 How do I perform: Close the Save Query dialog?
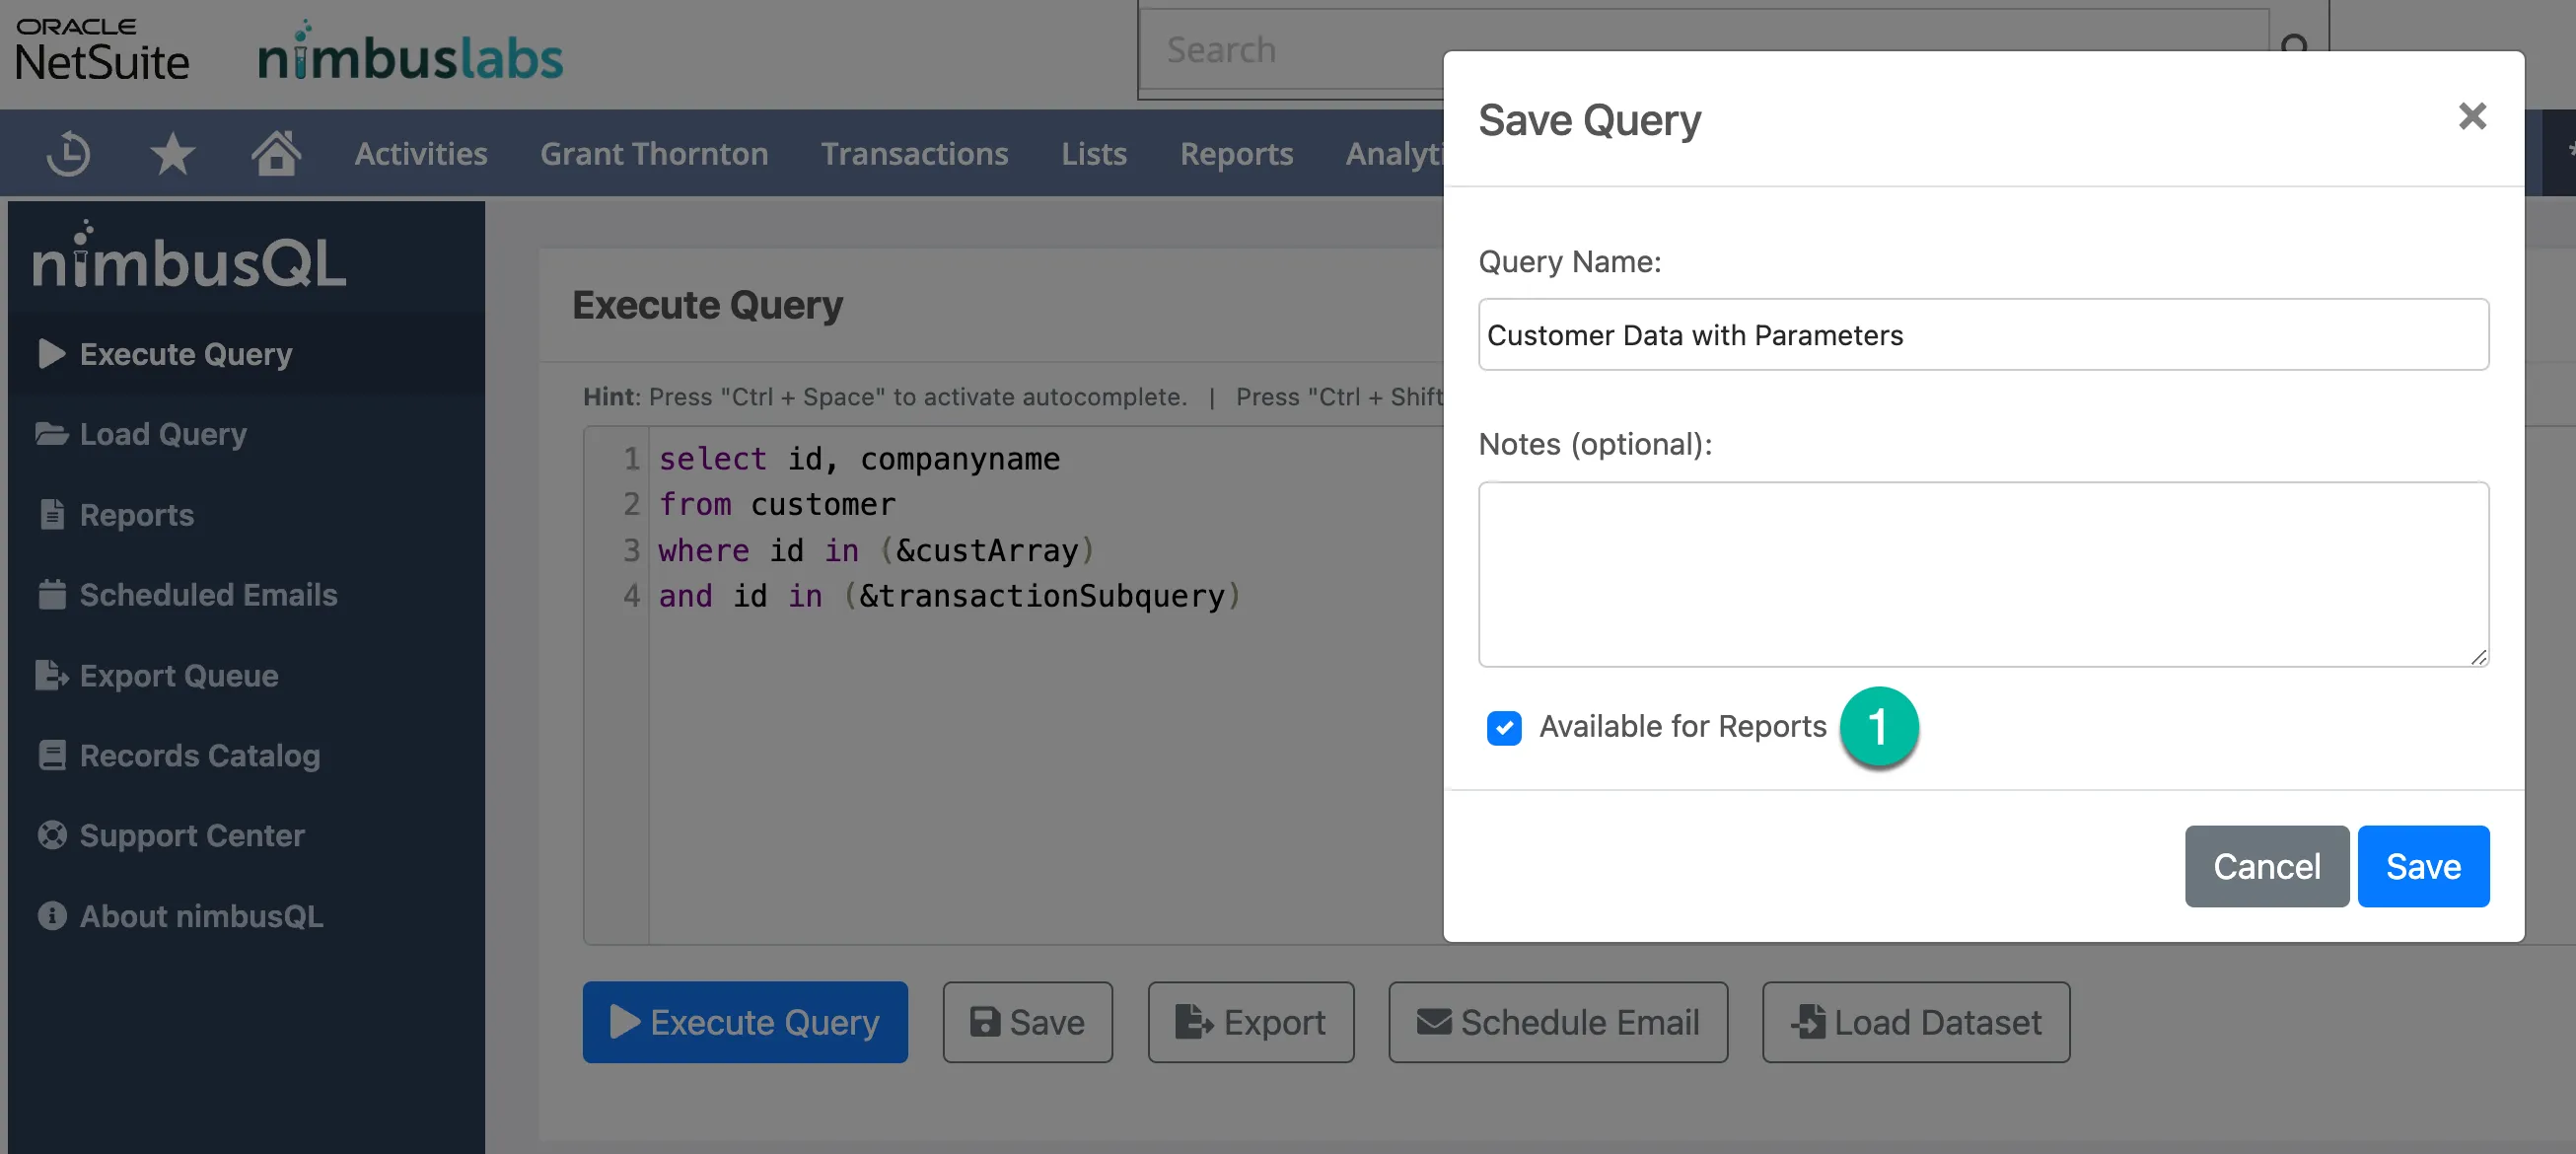point(2472,117)
